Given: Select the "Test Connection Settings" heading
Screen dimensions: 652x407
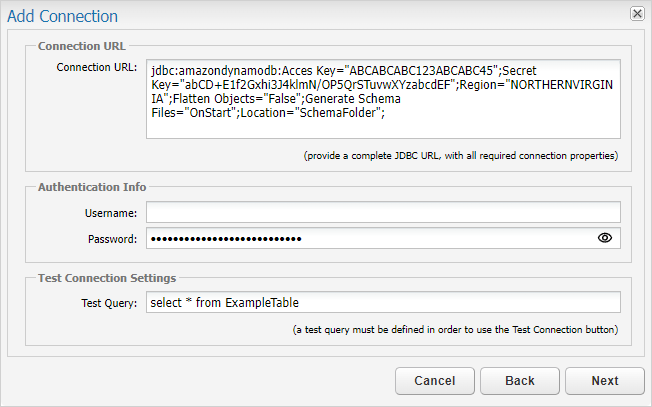Looking at the screenshot, I should (107, 278).
